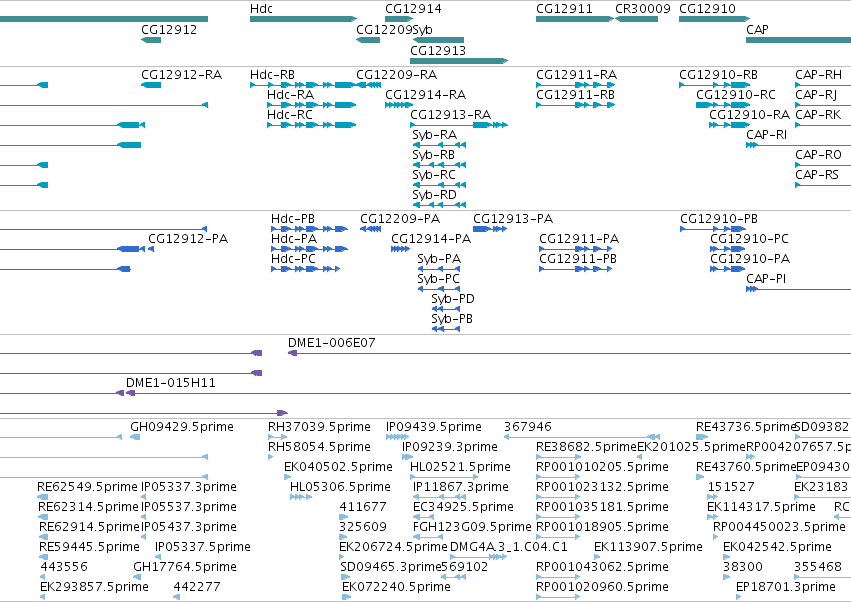Click the SD09465.3prime EST label
Viewport: 851px width, 602px height.
pyautogui.click(x=391, y=568)
